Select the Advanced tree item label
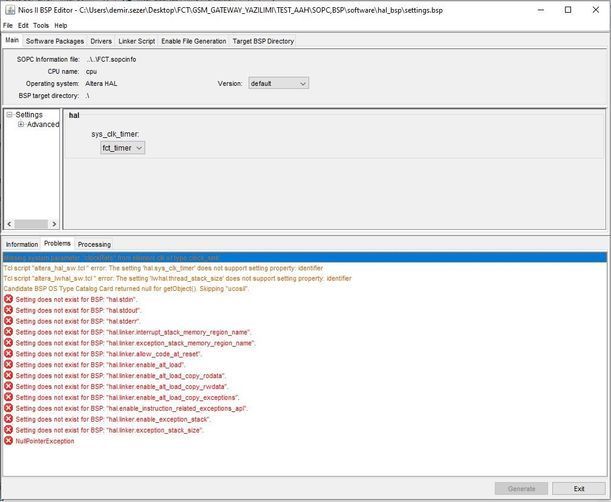Viewport: 611px width, 502px height. point(43,124)
